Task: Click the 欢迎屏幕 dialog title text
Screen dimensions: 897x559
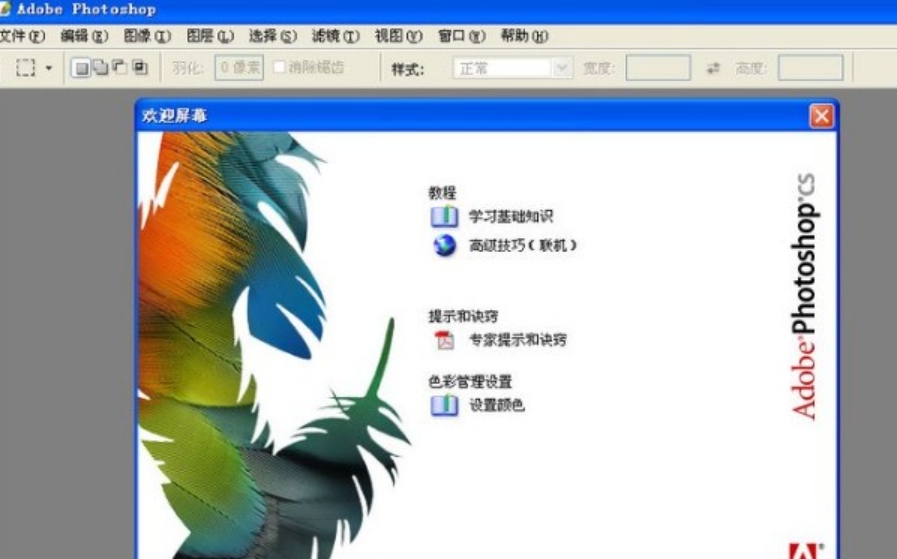Action: 174,116
